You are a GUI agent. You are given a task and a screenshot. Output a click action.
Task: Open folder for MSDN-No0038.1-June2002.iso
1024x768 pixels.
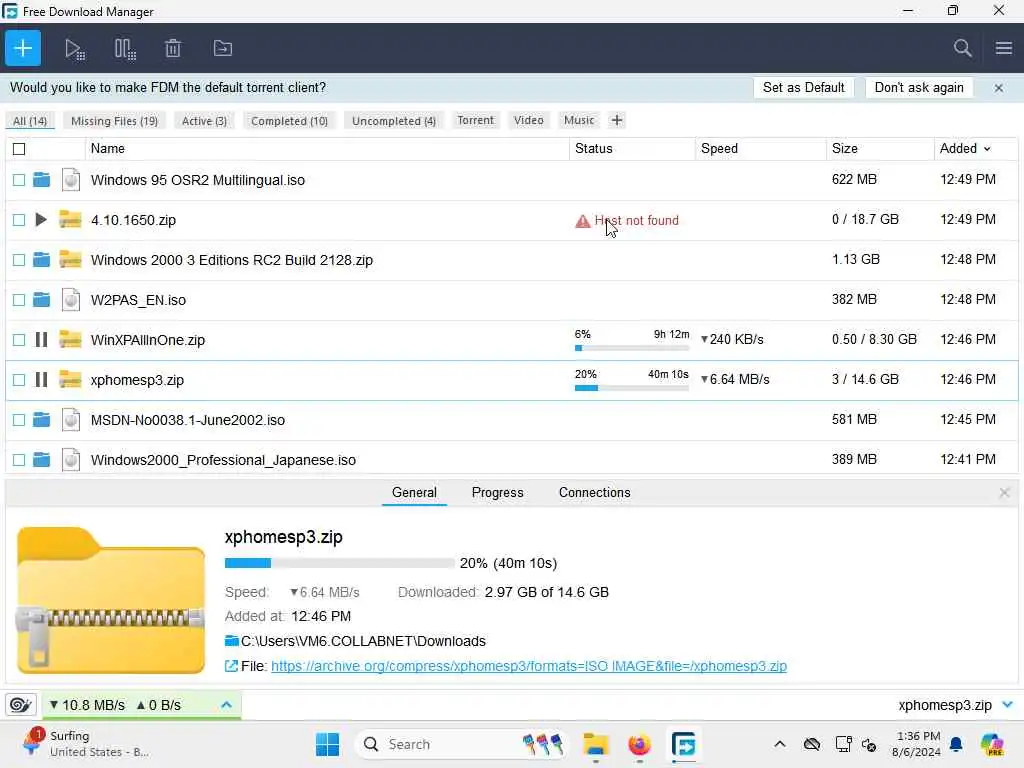click(41, 420)
